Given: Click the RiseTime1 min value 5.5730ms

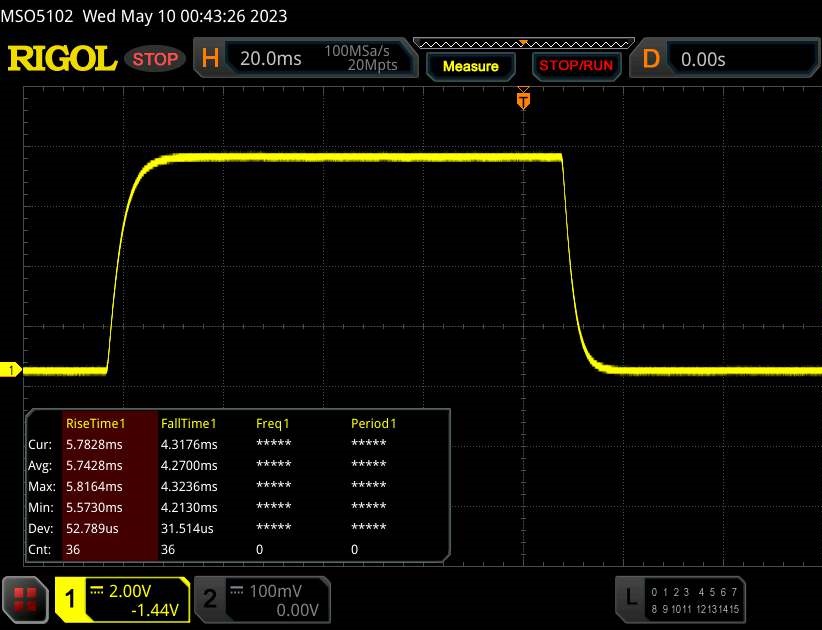Looking at the screenshot, I should click(x=94, y=507).
